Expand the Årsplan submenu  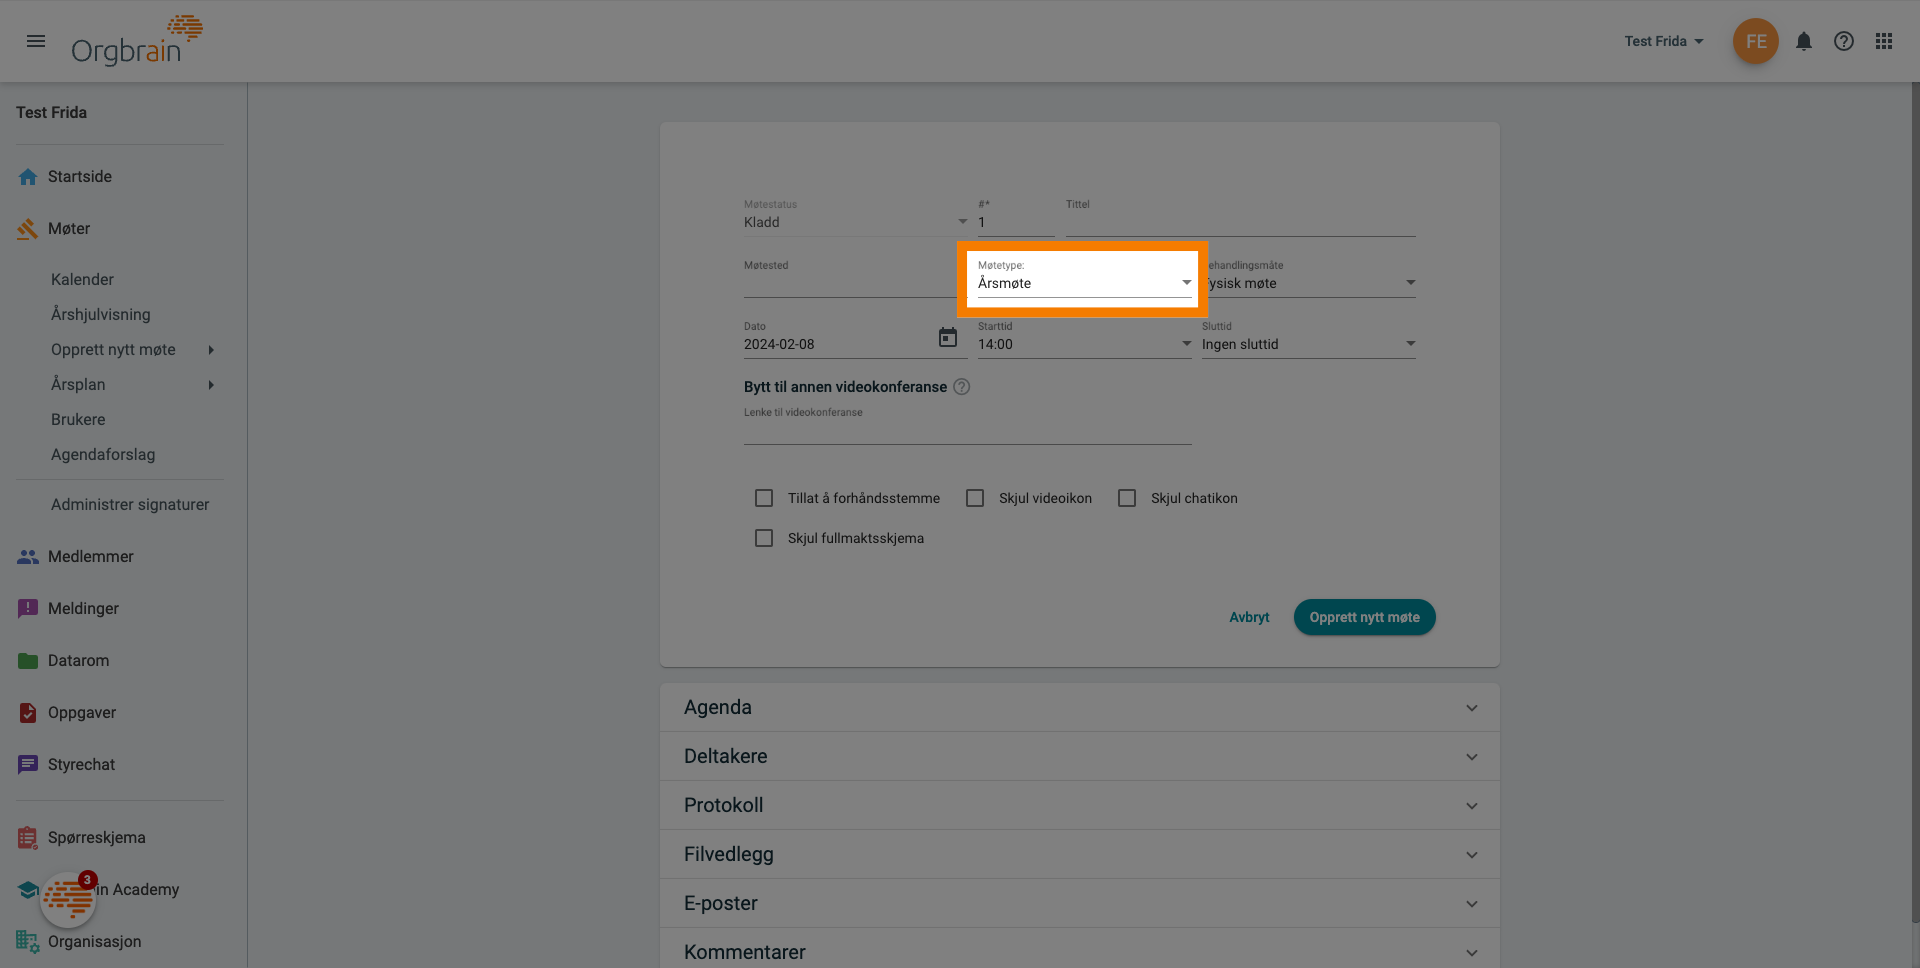(x=211, y=385)
